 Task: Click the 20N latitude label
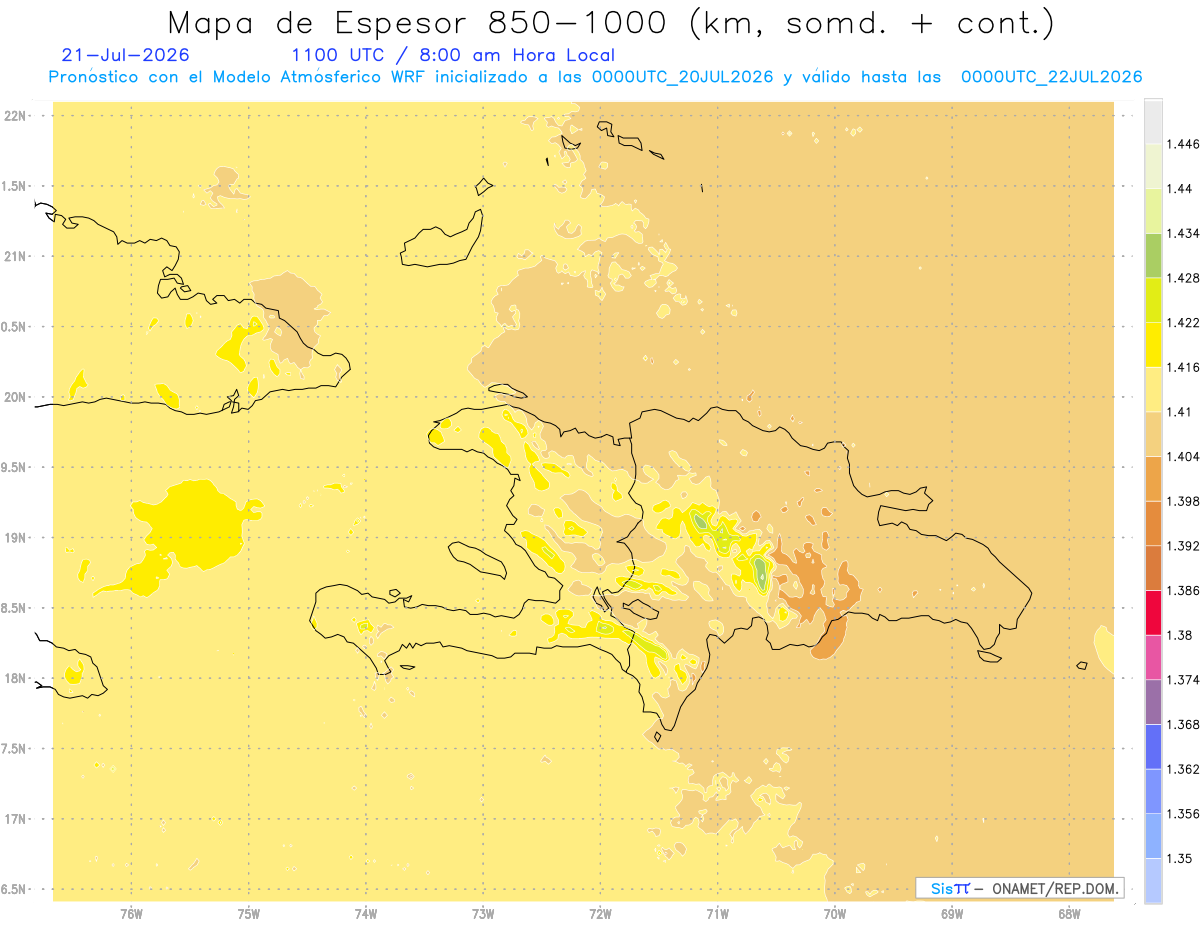click(16, 398)
